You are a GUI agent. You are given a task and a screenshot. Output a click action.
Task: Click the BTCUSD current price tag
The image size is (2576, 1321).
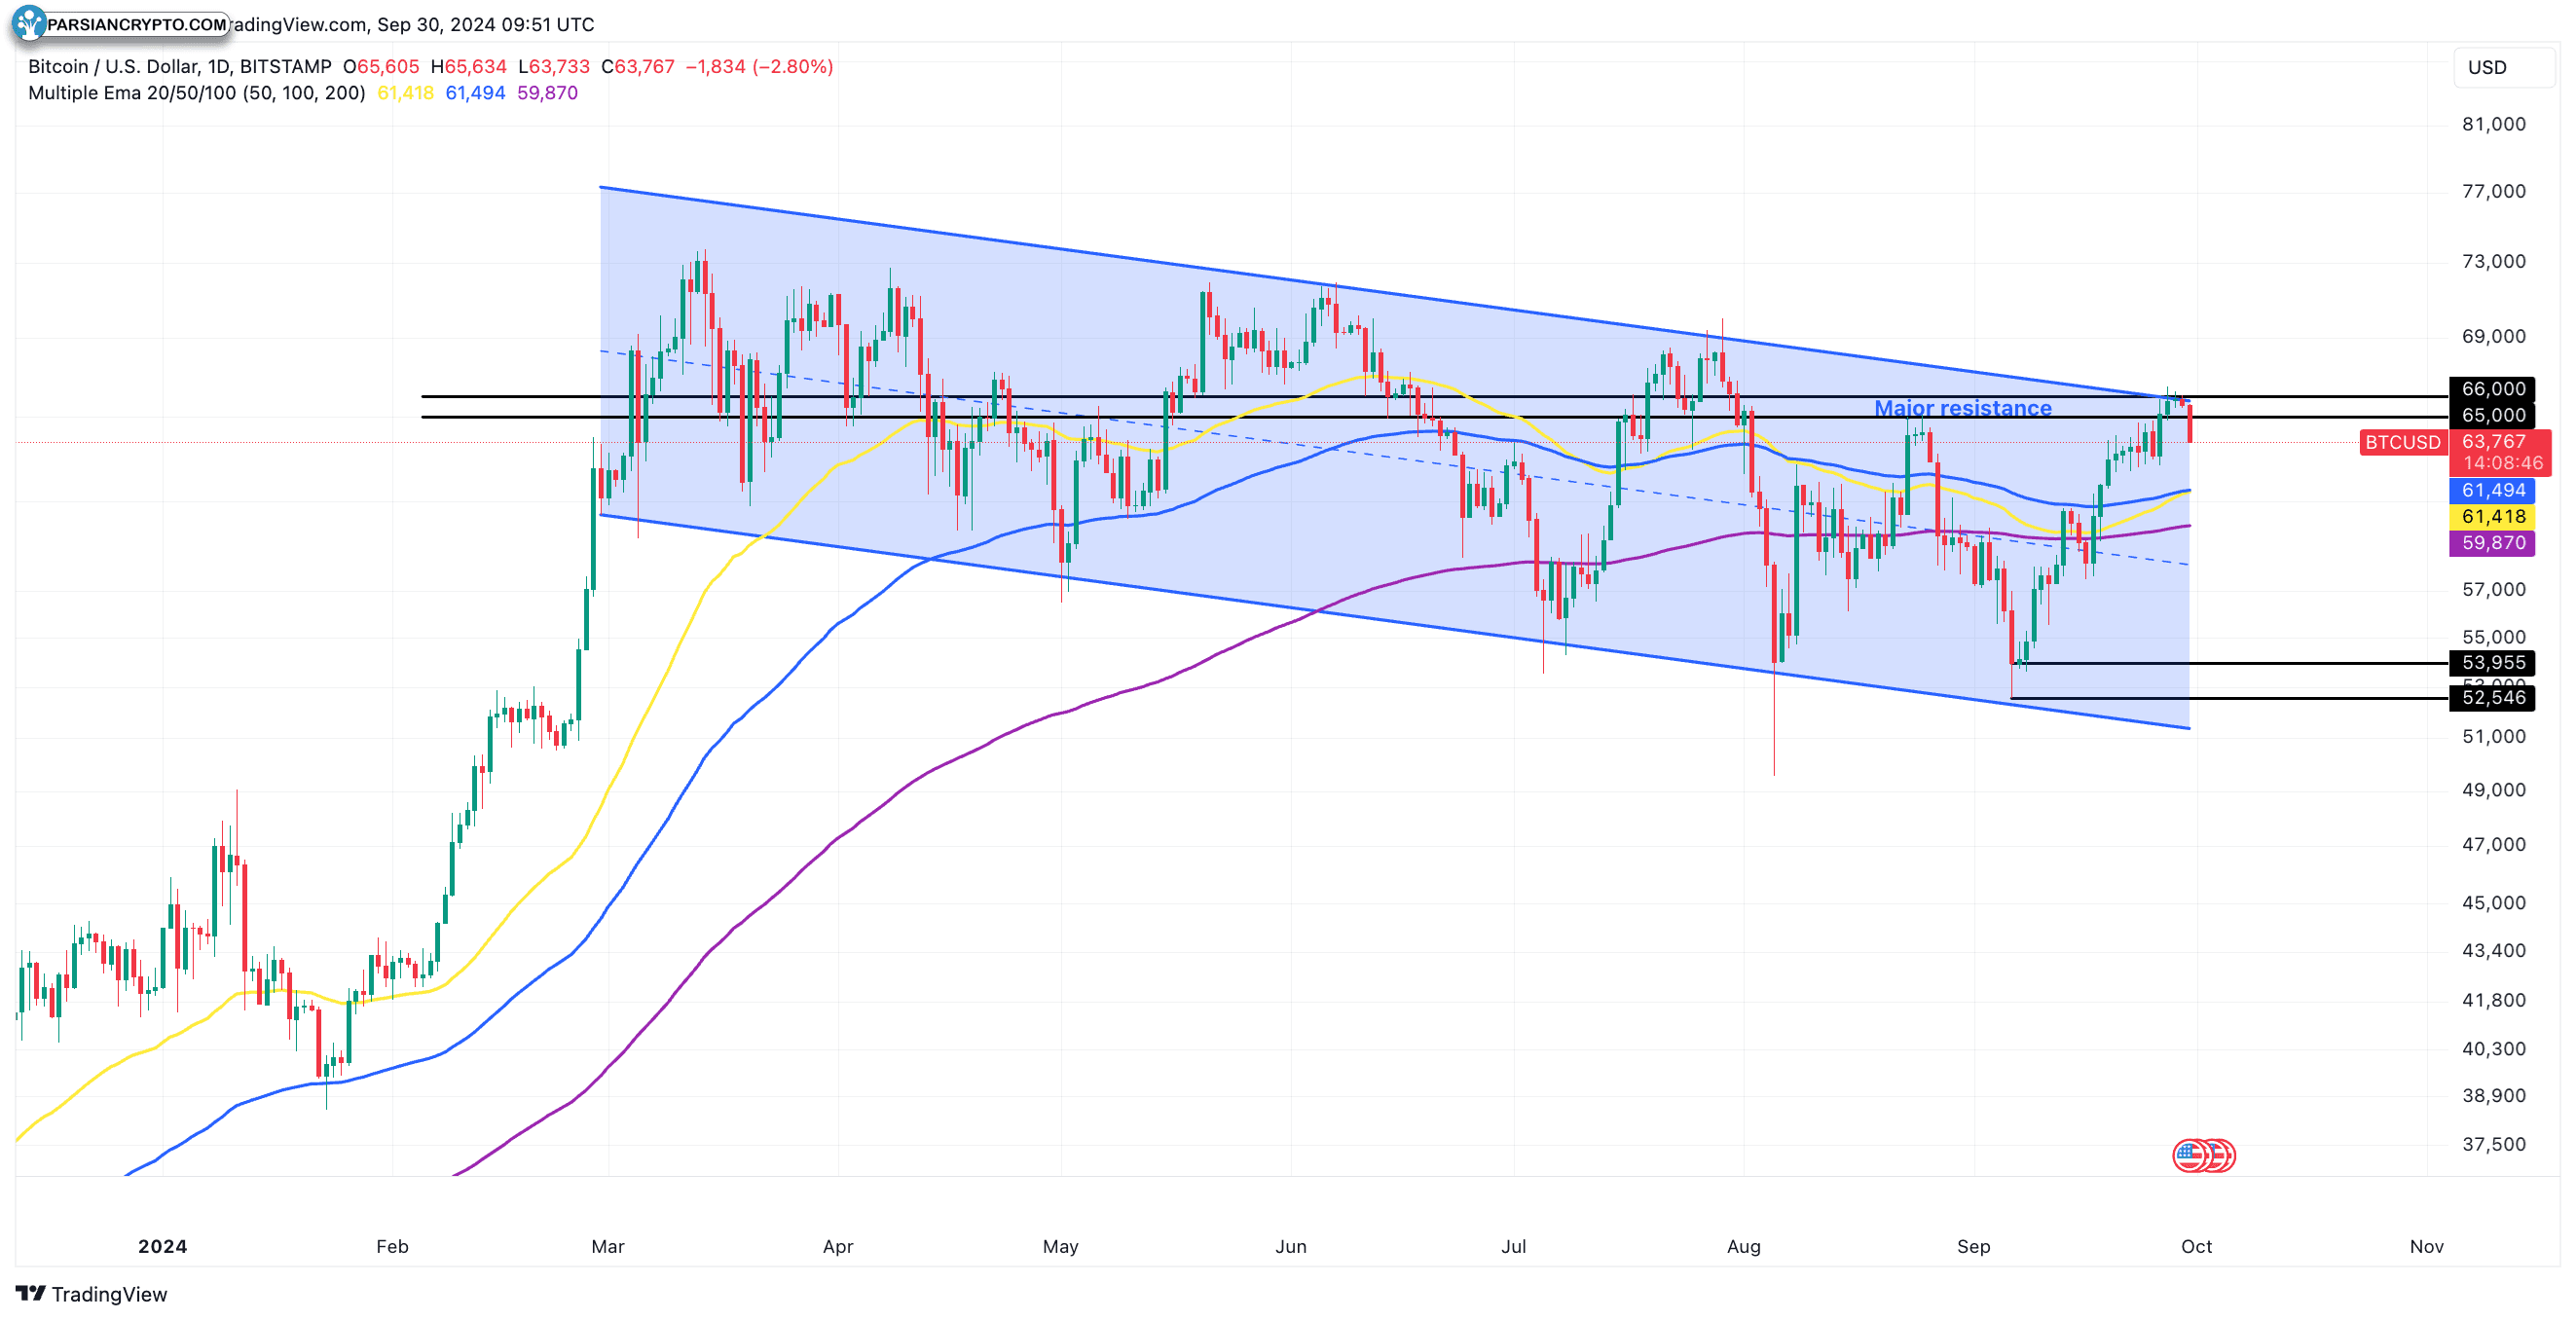pyautogui.click(x=2402, y=442)
